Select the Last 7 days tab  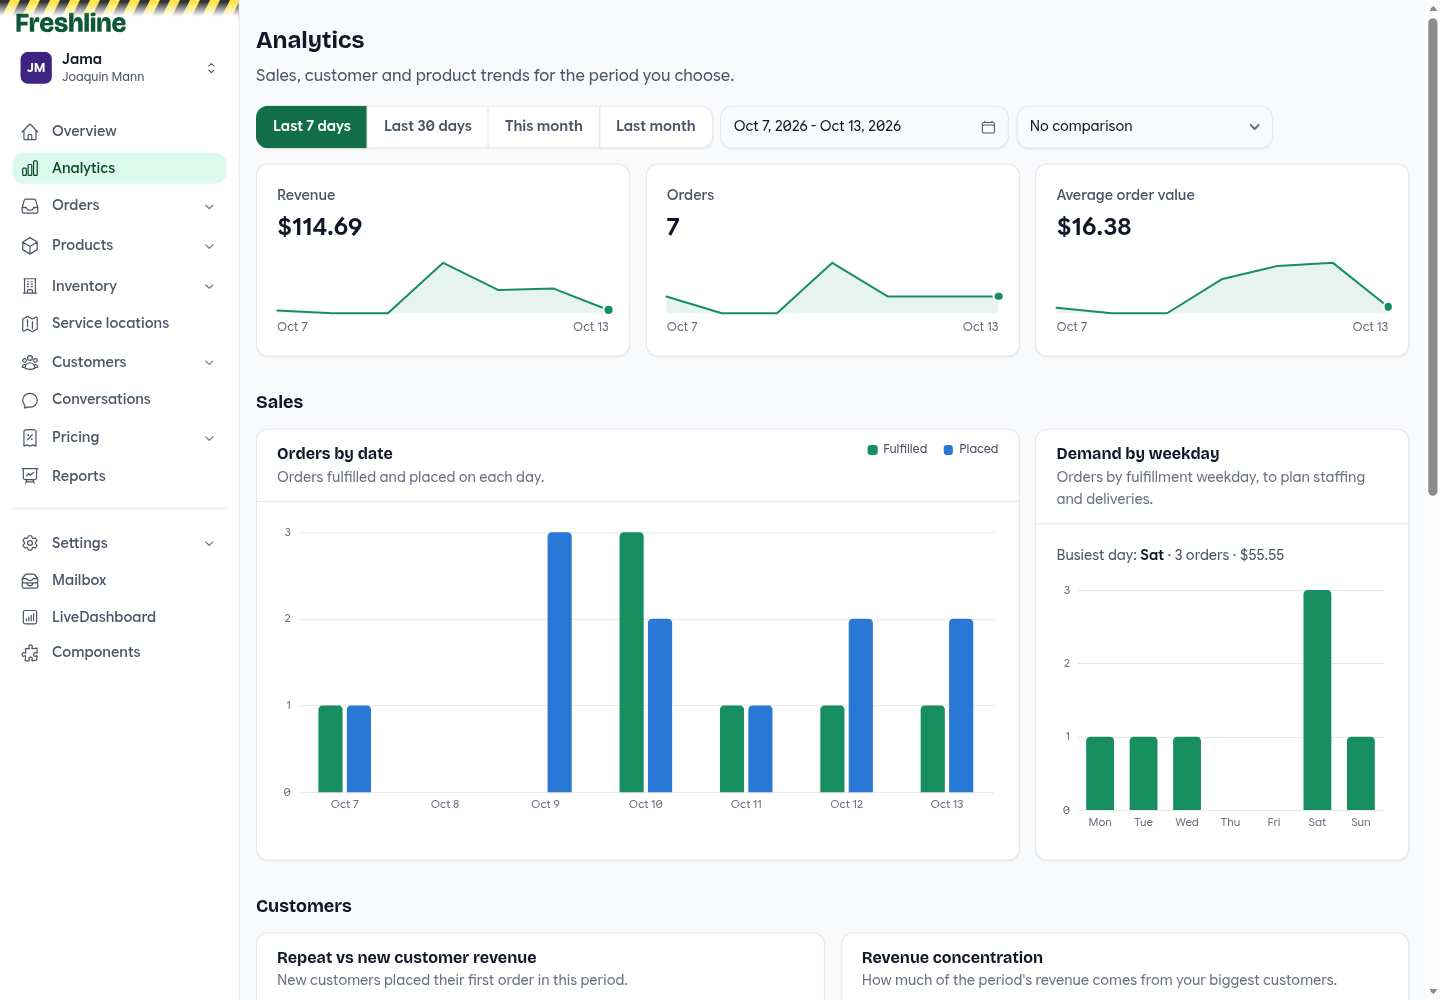coord(312,127)
